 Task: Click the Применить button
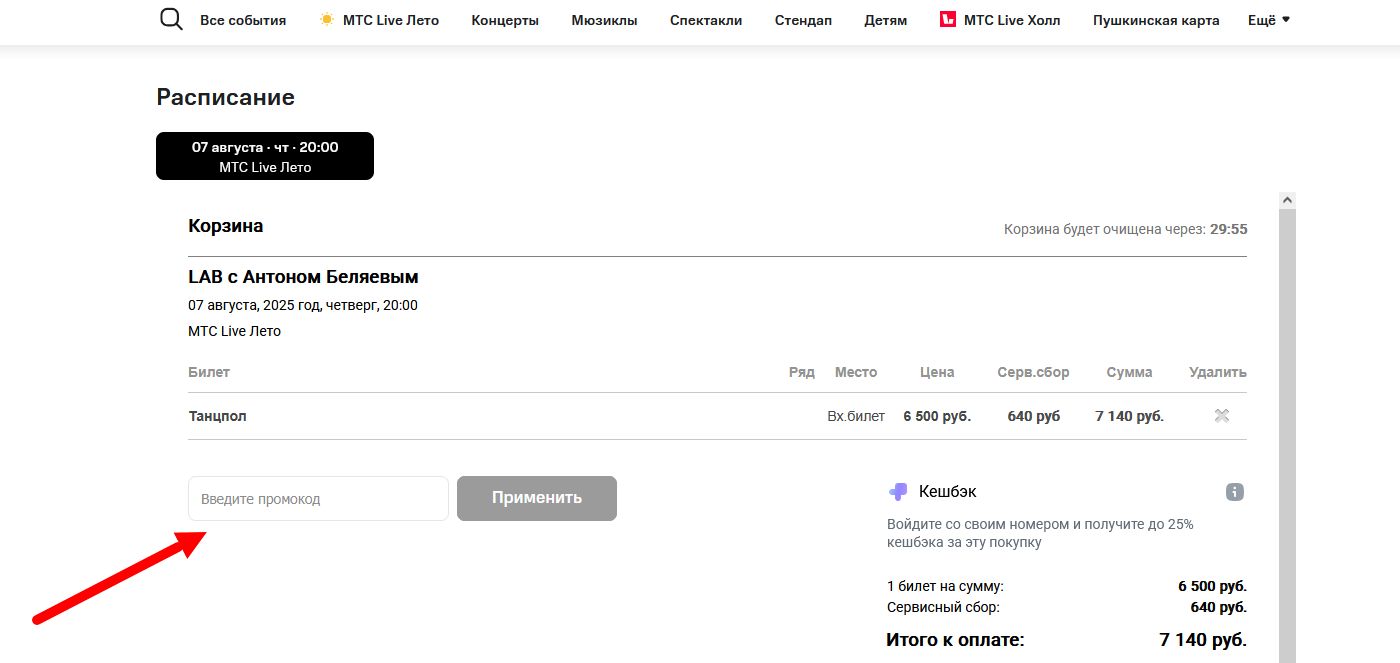pos(536,498)
